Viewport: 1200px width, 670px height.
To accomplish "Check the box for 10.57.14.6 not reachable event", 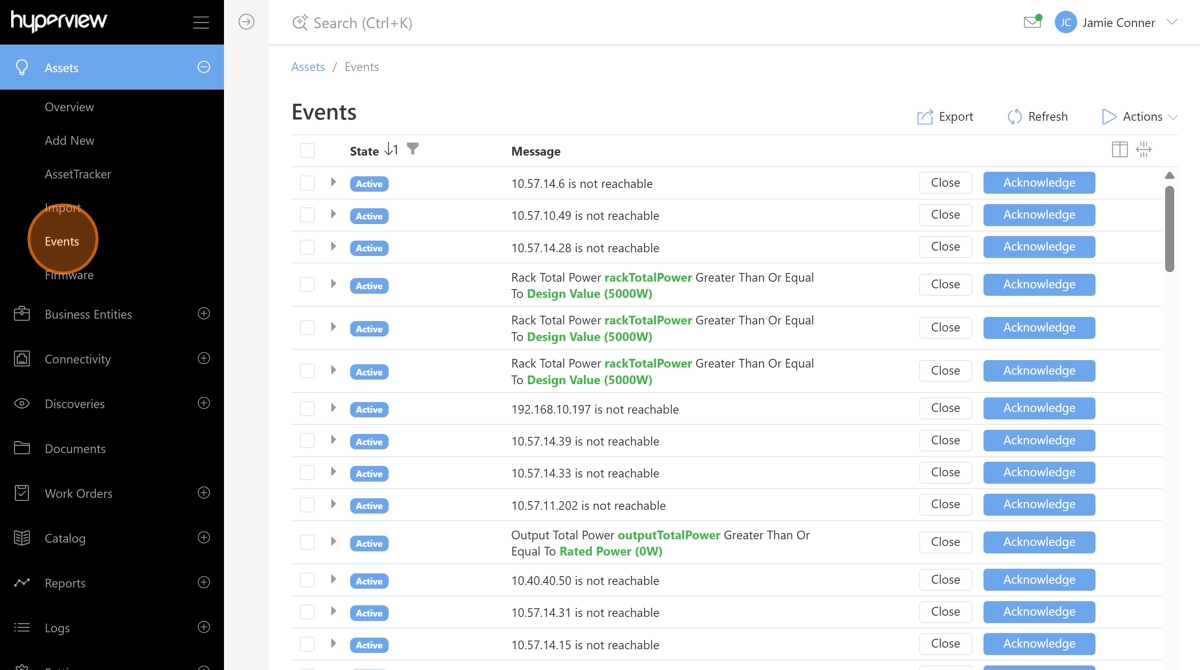I will point(307,183).
